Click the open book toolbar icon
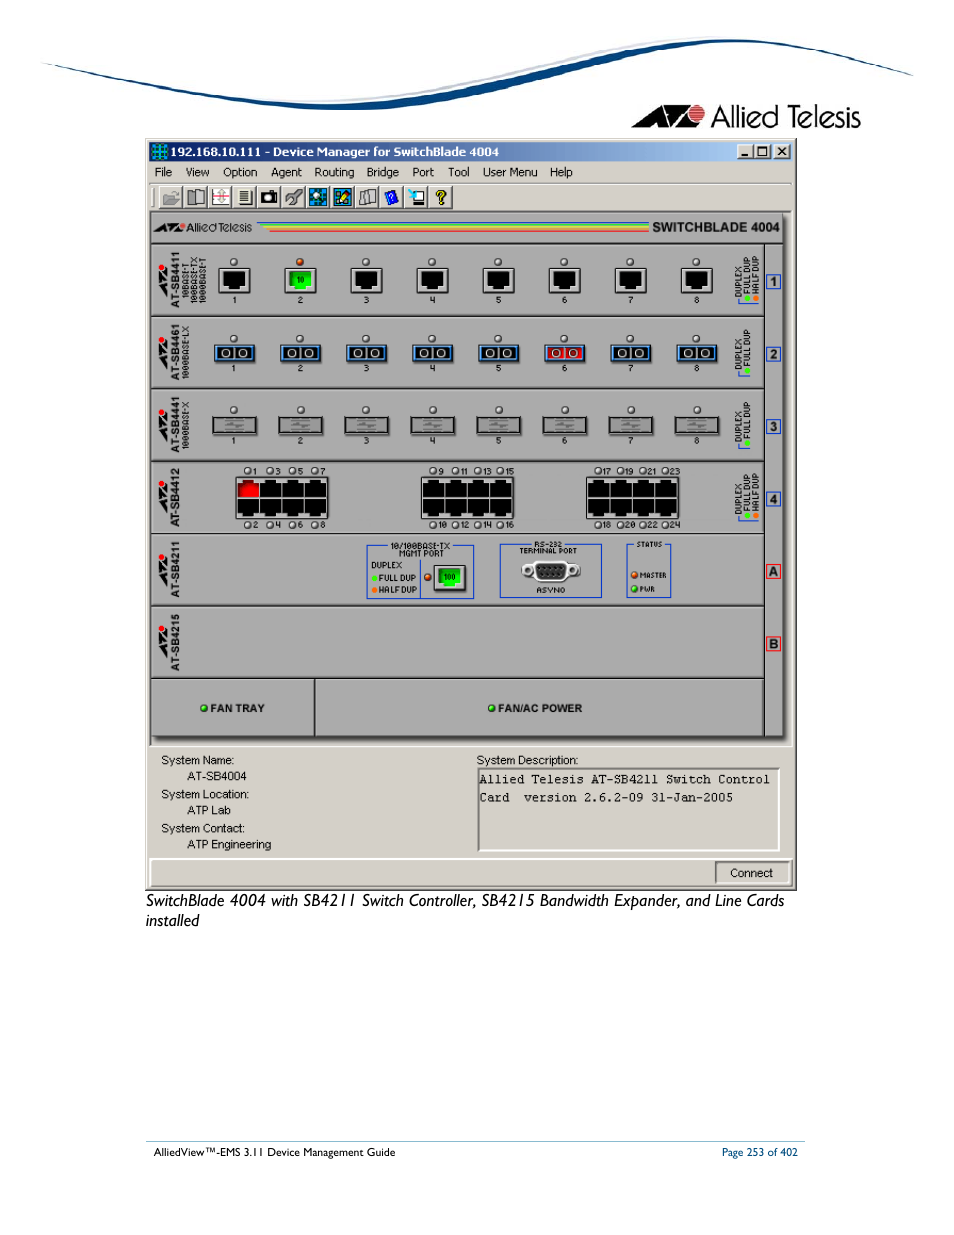Viewport: 954px width, 1235px height. coord(196,197)
